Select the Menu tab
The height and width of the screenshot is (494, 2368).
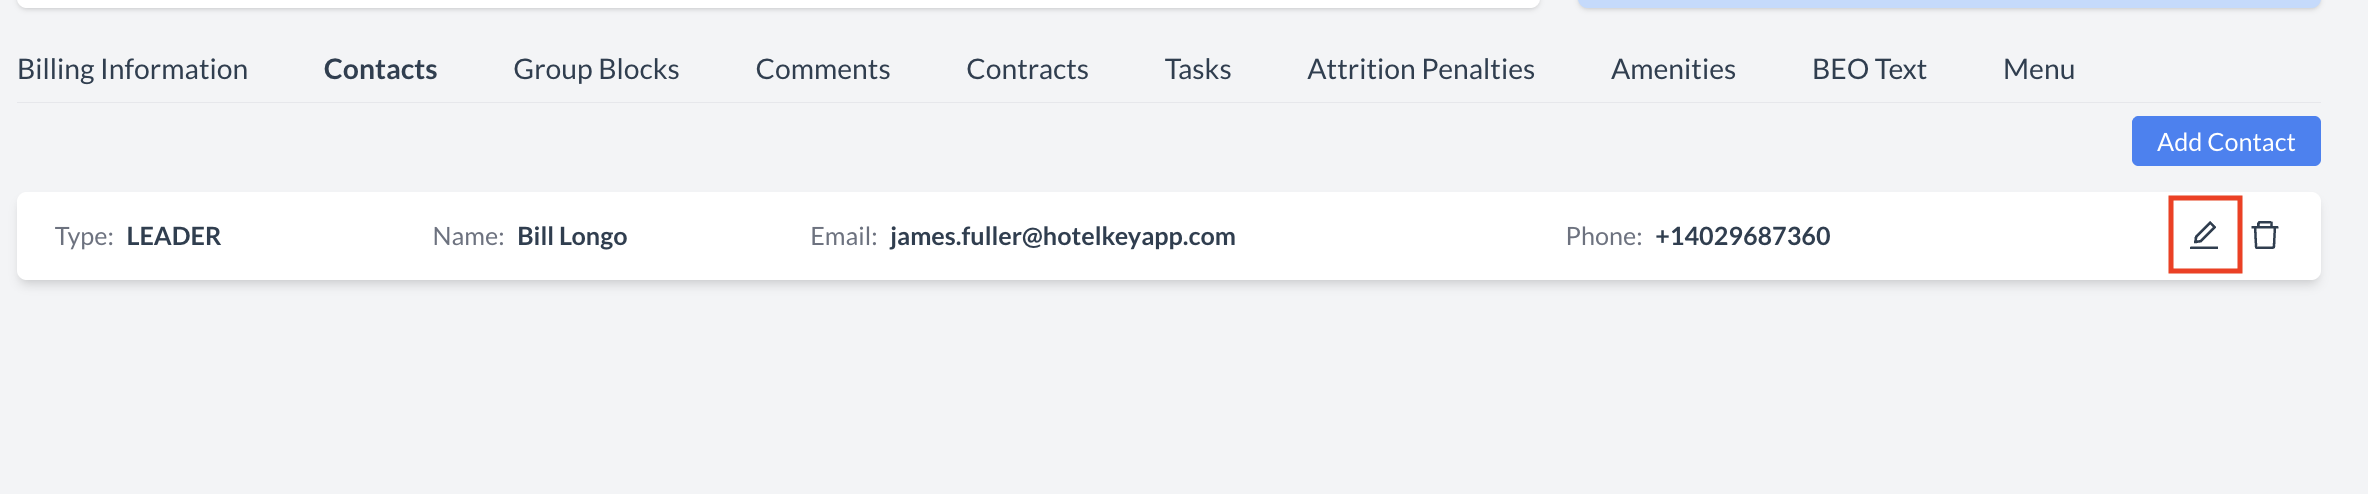pyautogui.click(x=2038, y=69)
